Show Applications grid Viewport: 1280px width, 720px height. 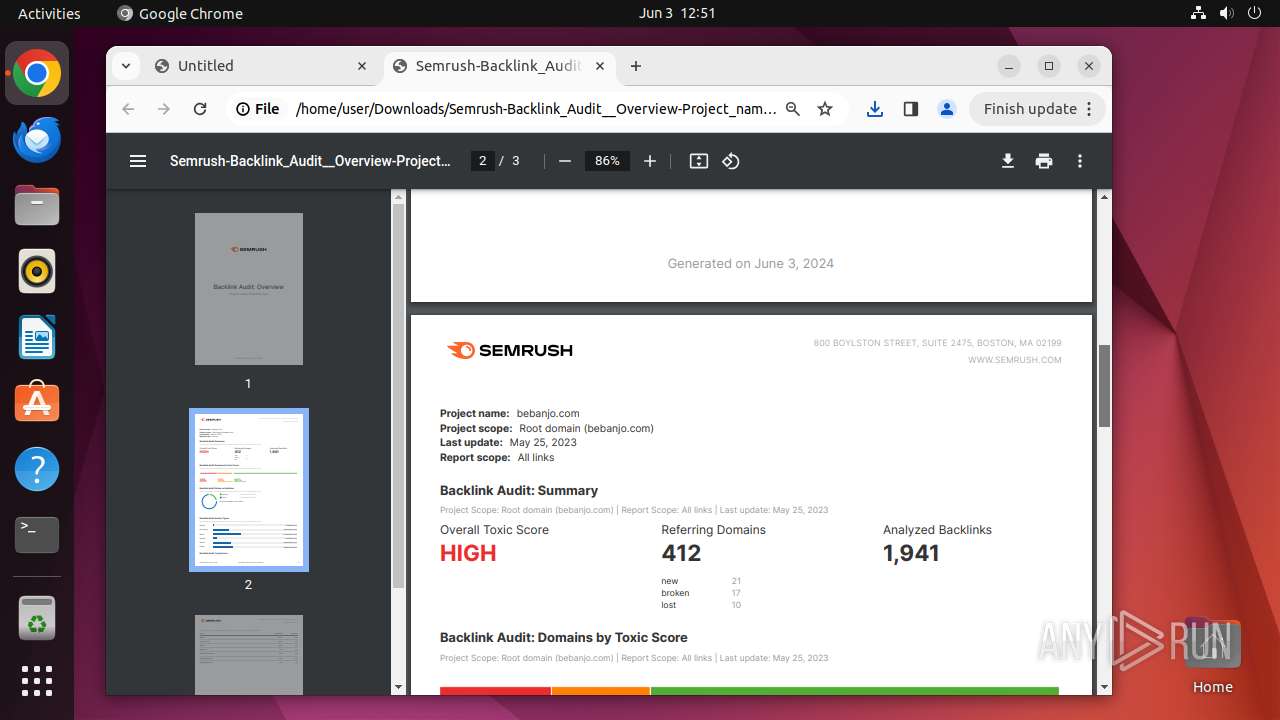pos(37,681)
